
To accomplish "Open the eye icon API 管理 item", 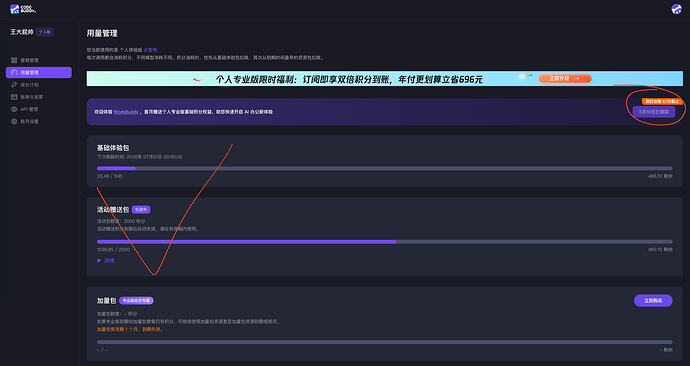I will 25,109.
